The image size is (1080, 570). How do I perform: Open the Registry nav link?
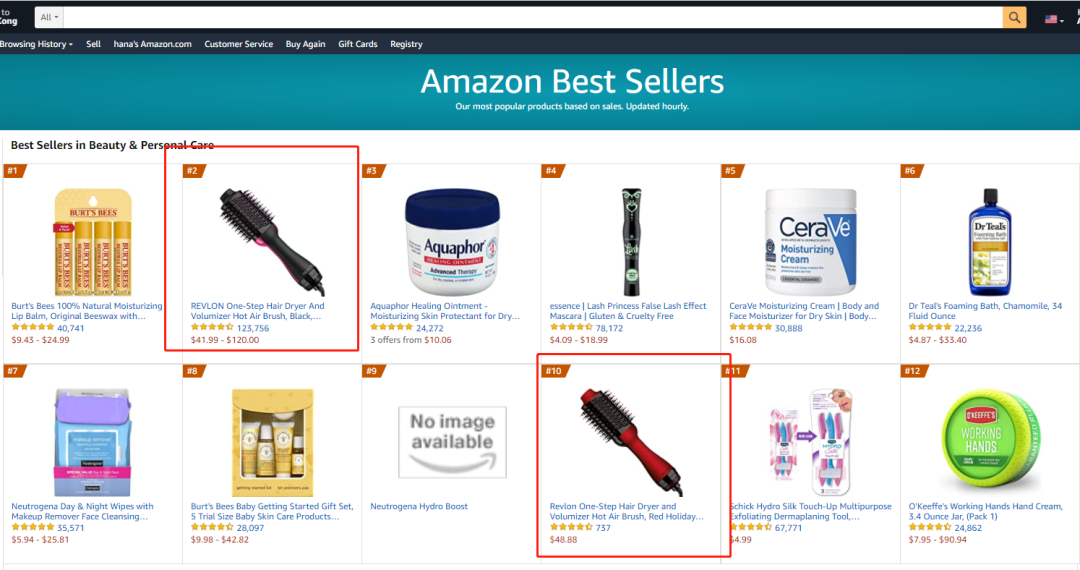point(406,44)
